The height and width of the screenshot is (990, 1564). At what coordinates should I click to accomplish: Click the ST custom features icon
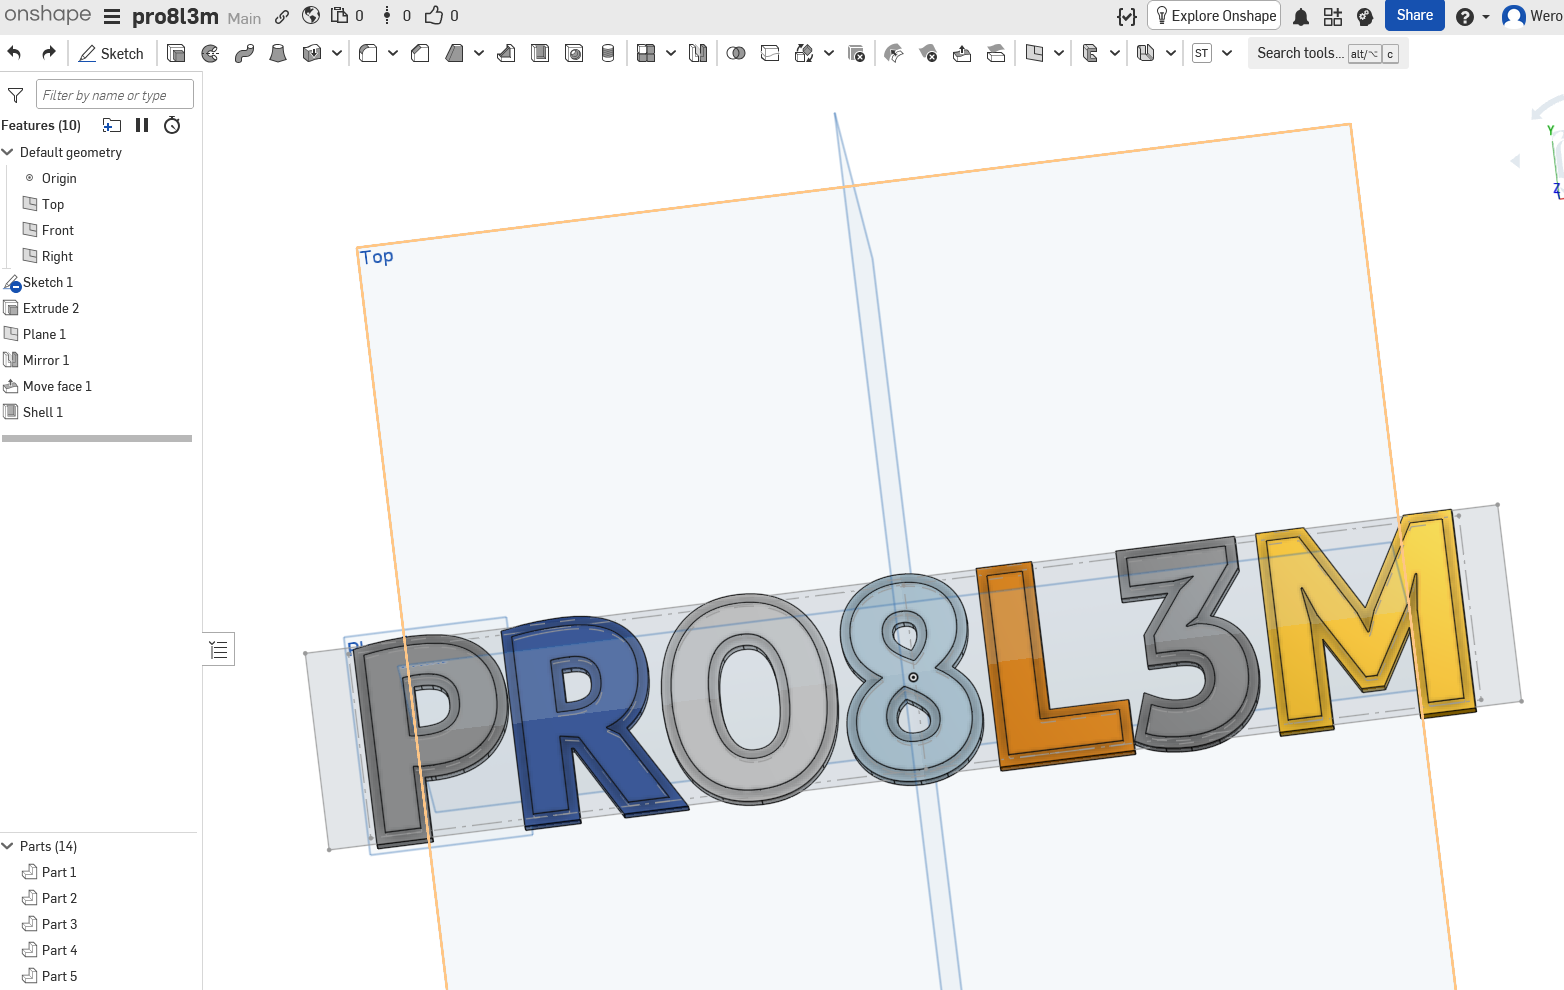point(1202,53)
